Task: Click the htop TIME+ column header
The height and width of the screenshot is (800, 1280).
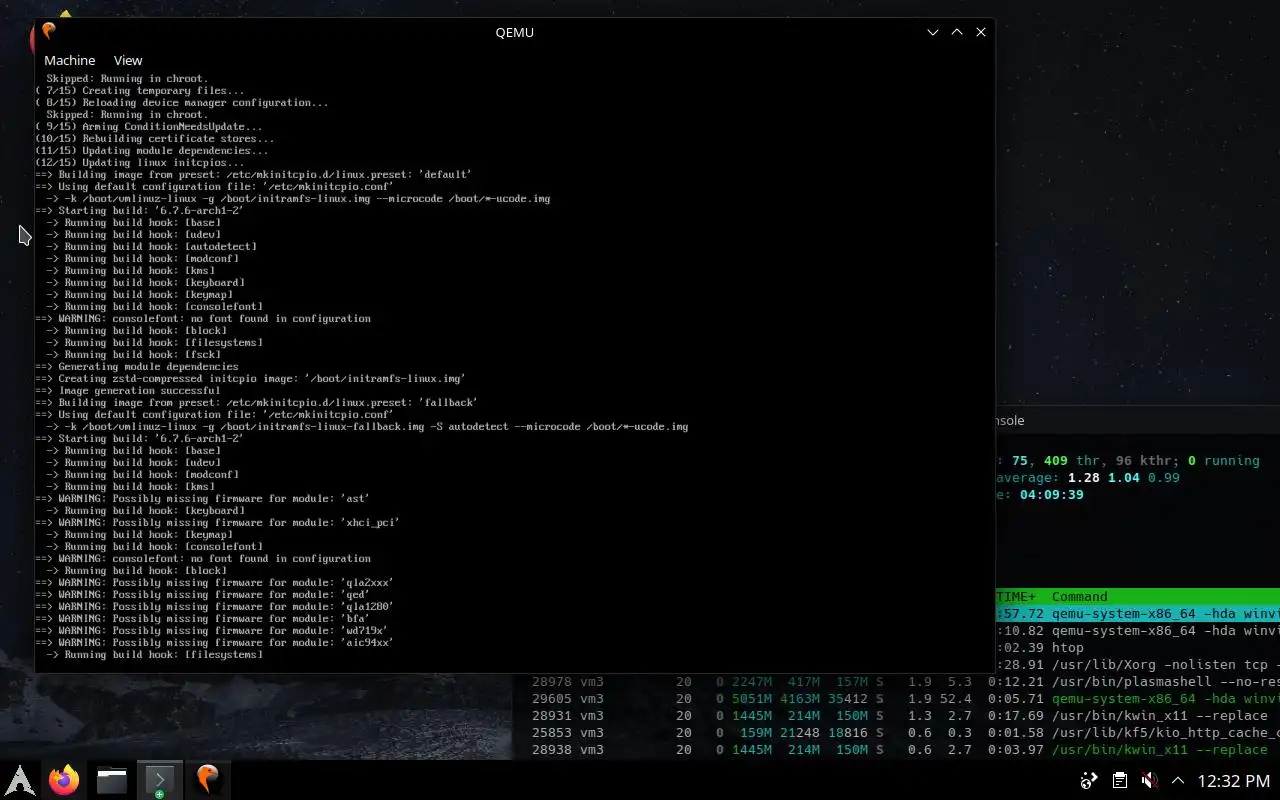Action: pyautogui.click(x=1017, y=596)
